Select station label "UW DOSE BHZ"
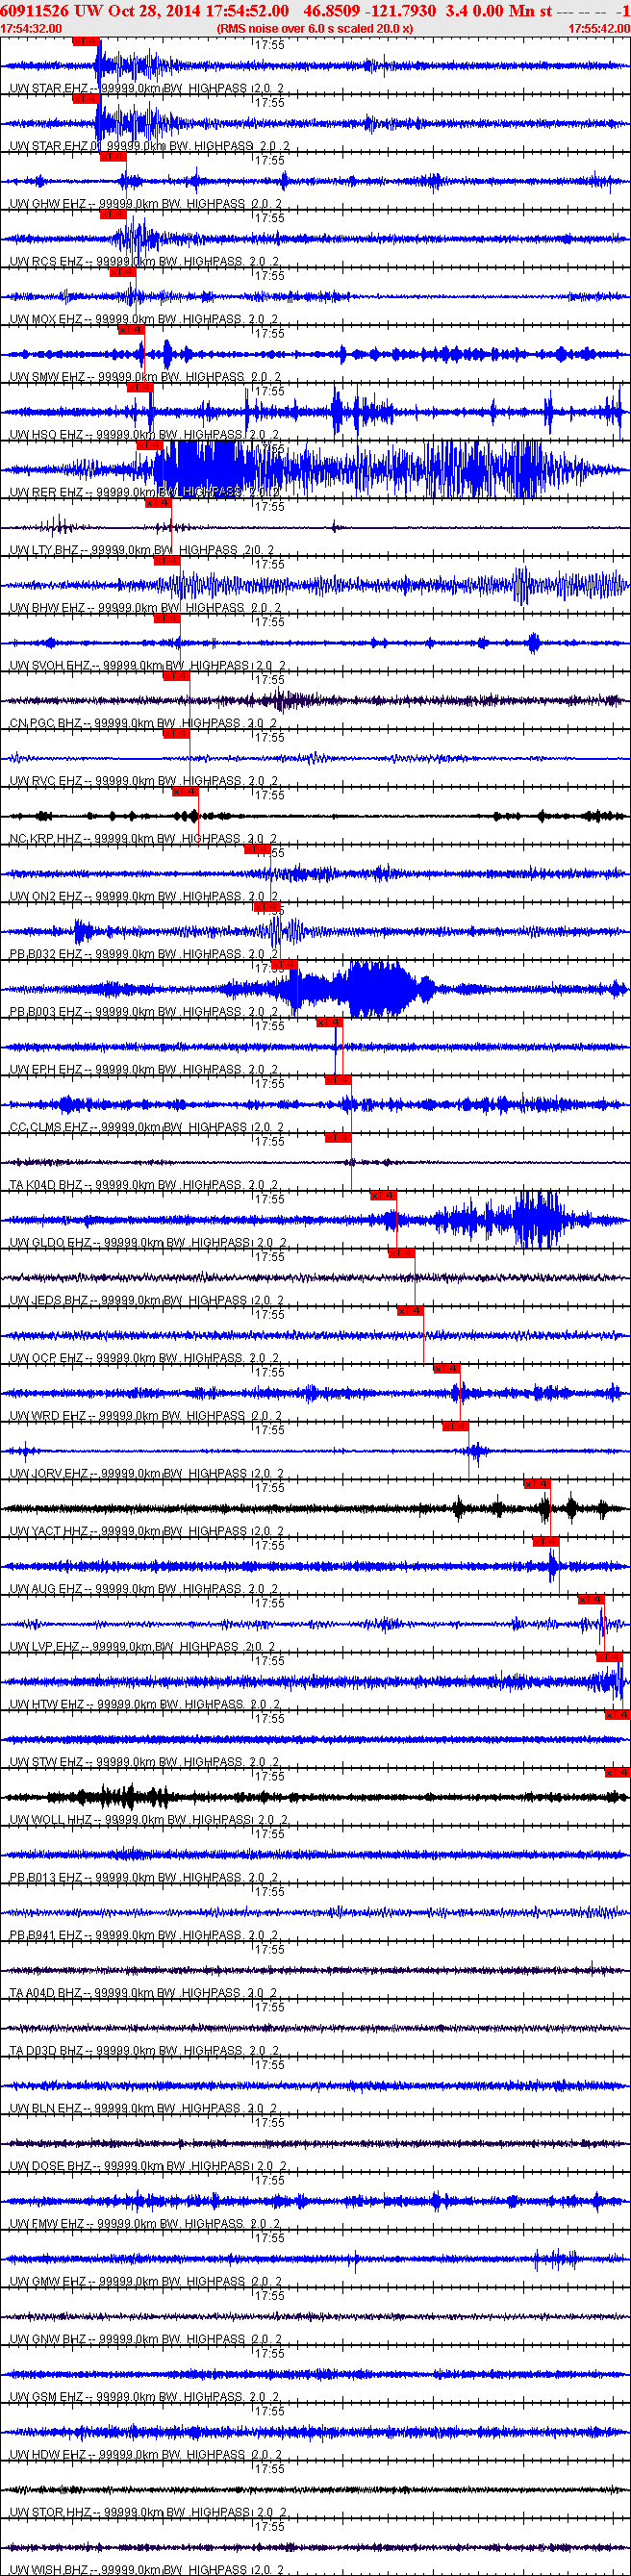 (51, 2167)
